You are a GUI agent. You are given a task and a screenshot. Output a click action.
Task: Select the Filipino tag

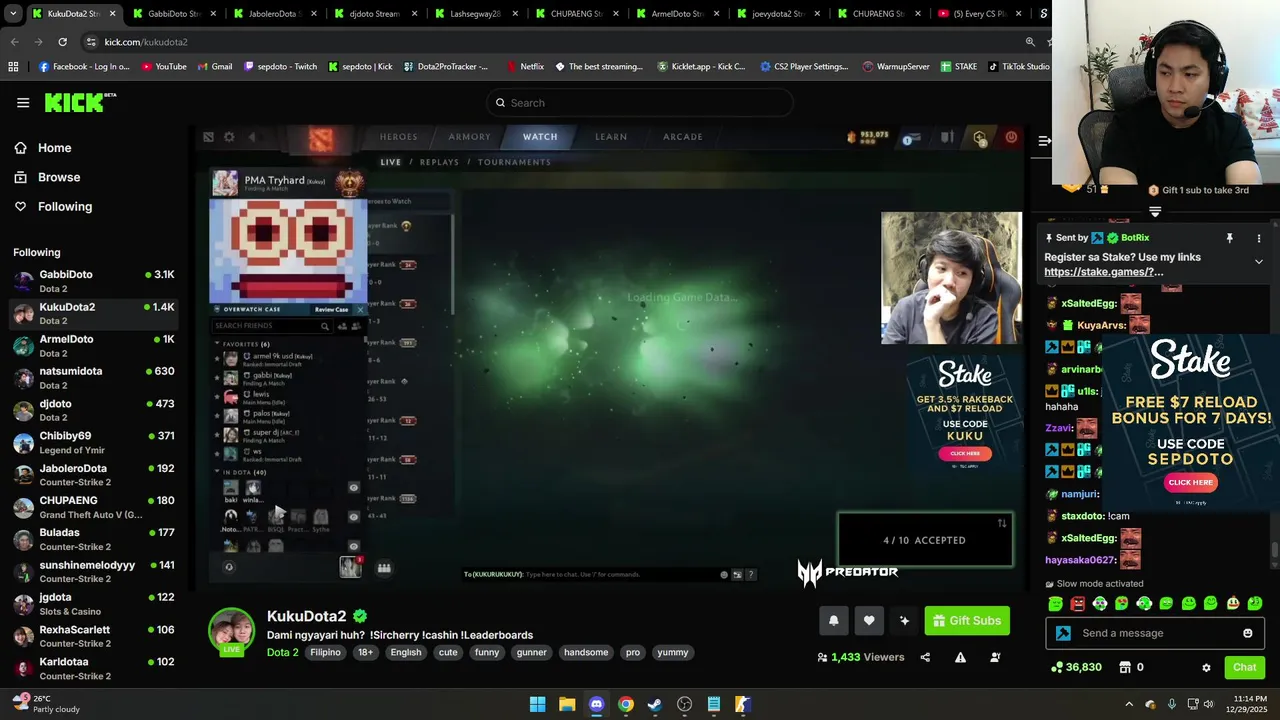325,652
